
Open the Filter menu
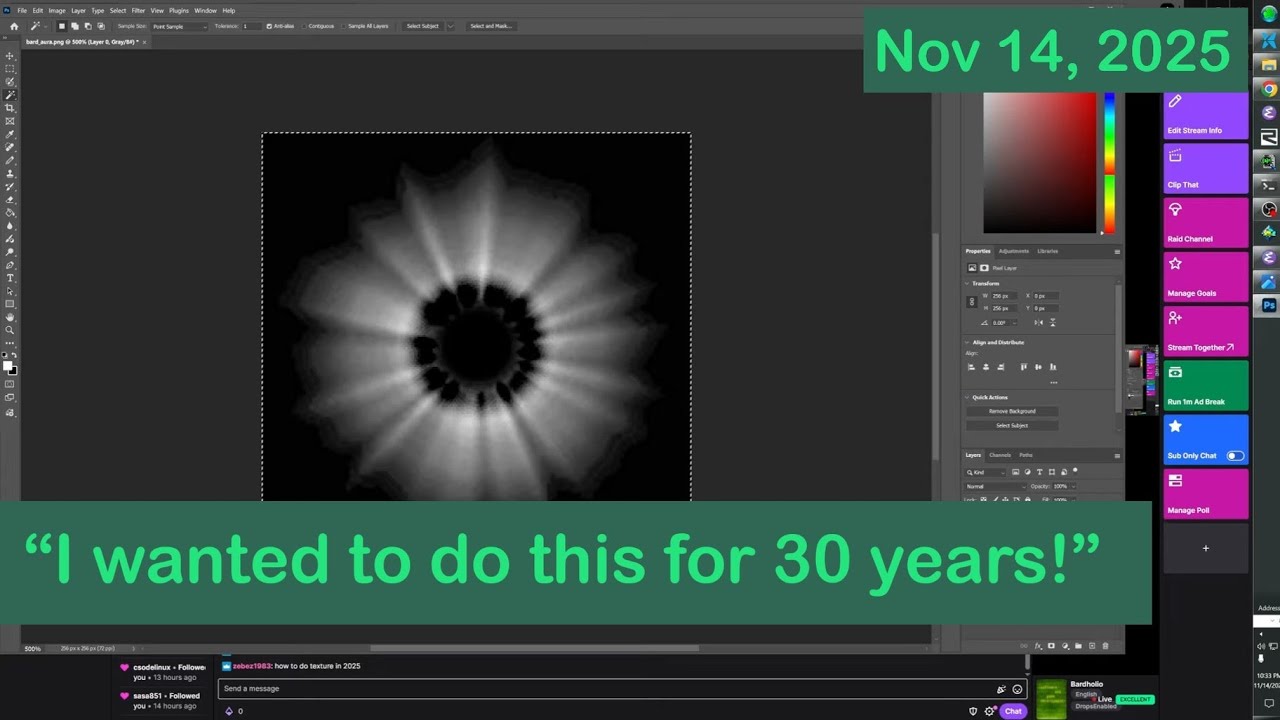[x=138, y=10]
